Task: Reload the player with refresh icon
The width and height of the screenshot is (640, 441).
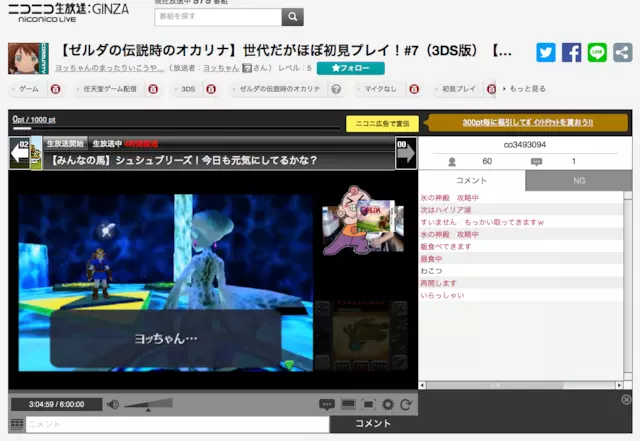Action: click(406, 404)
